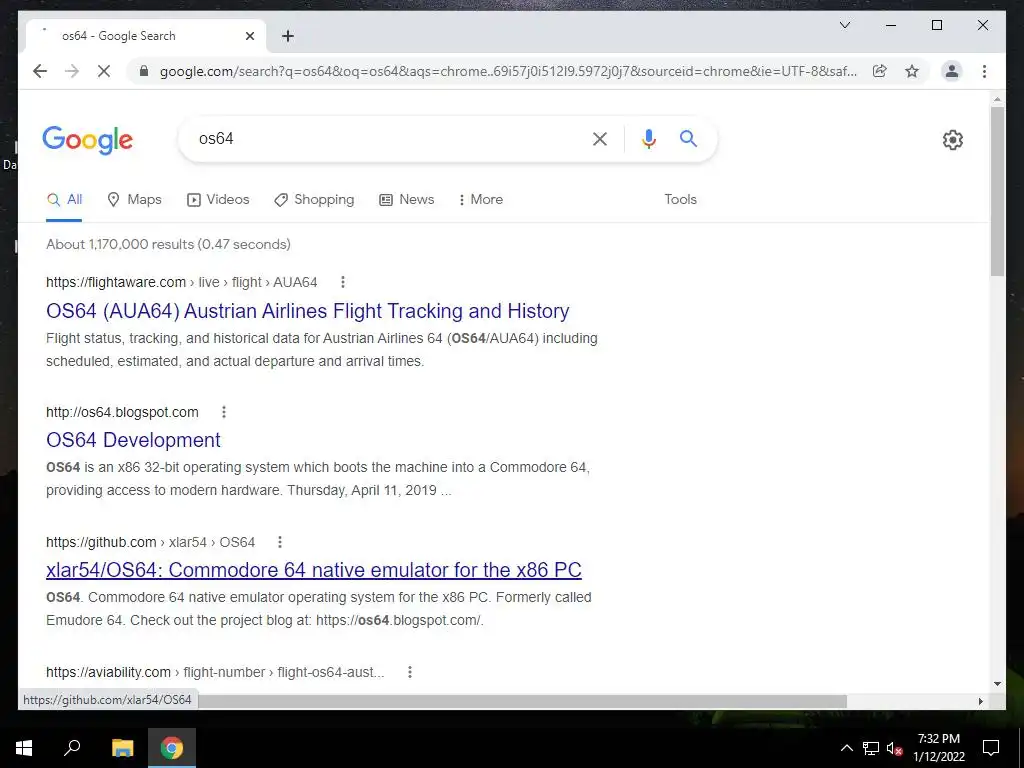Open options for flightaware.com result

[343, 282]
